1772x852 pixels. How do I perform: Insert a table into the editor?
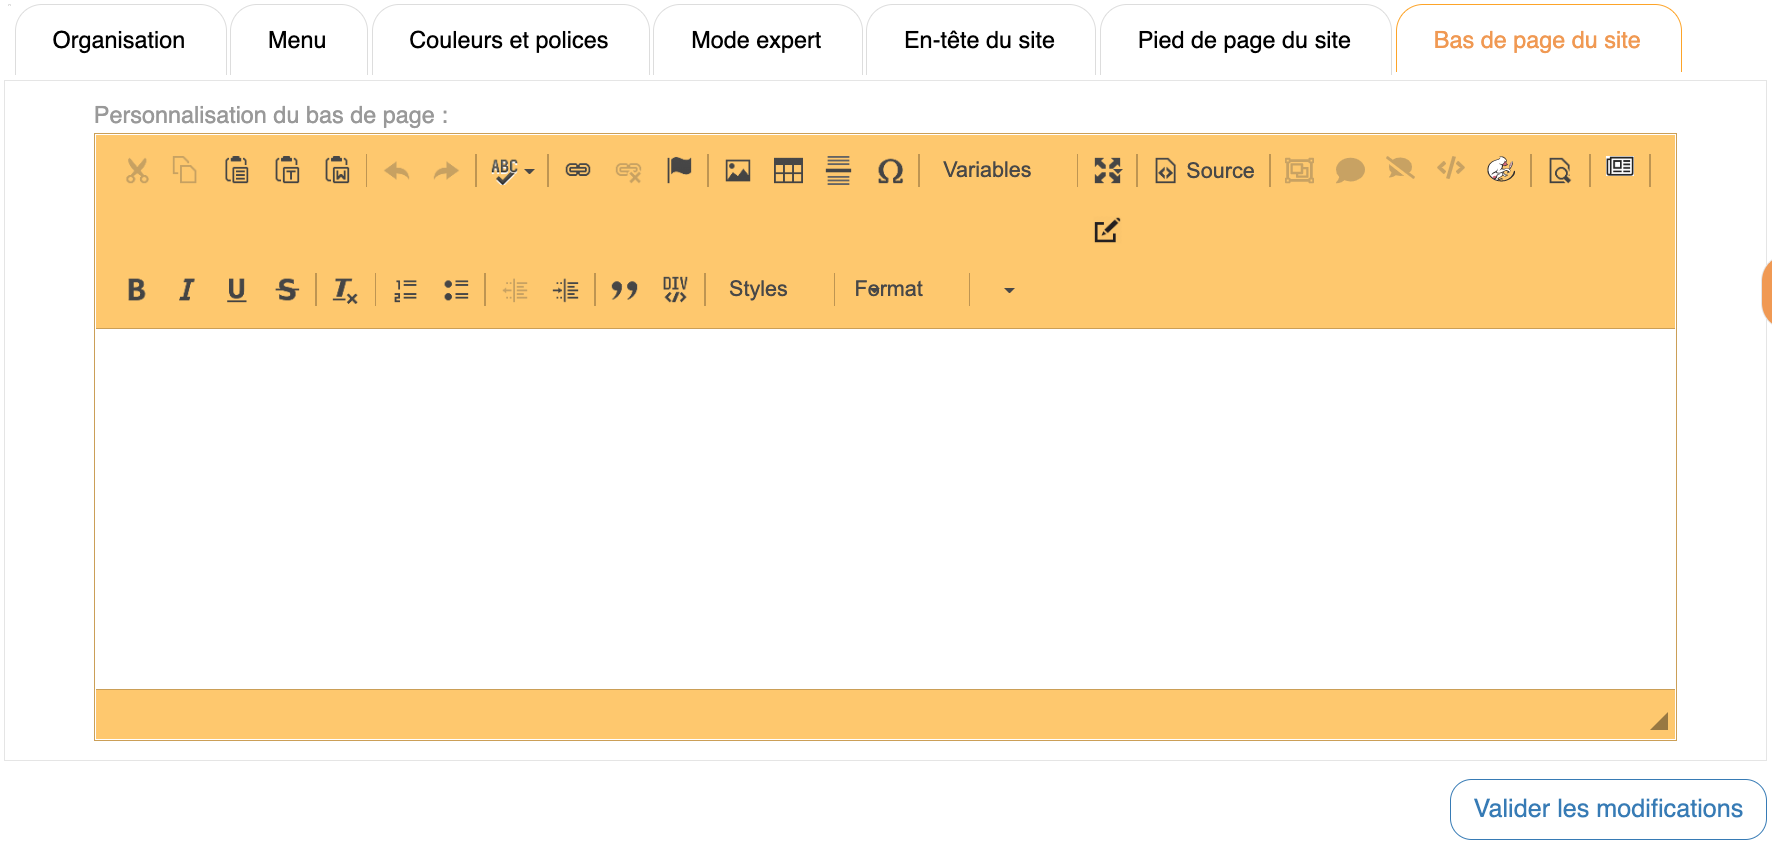click(x=788, y=171)
